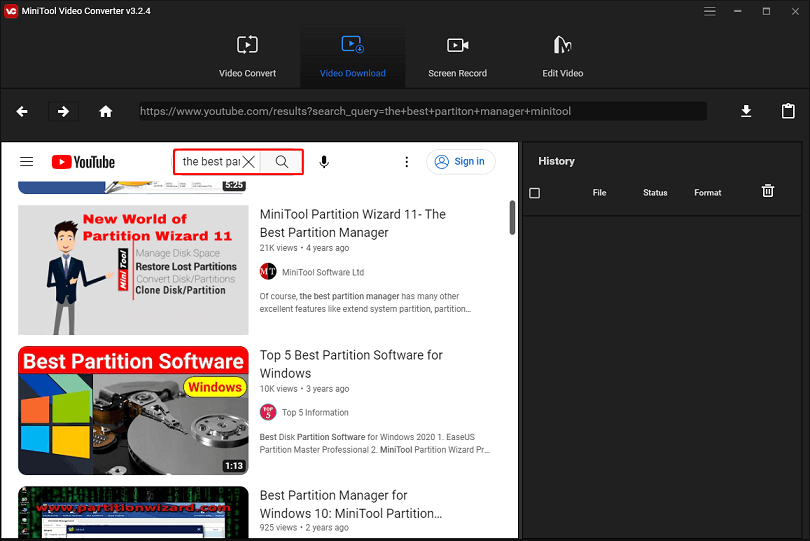This screenshot has height=541, width=810.
Task: Click the 21K views 4 years ago text
Action: (x=304, y=248)
